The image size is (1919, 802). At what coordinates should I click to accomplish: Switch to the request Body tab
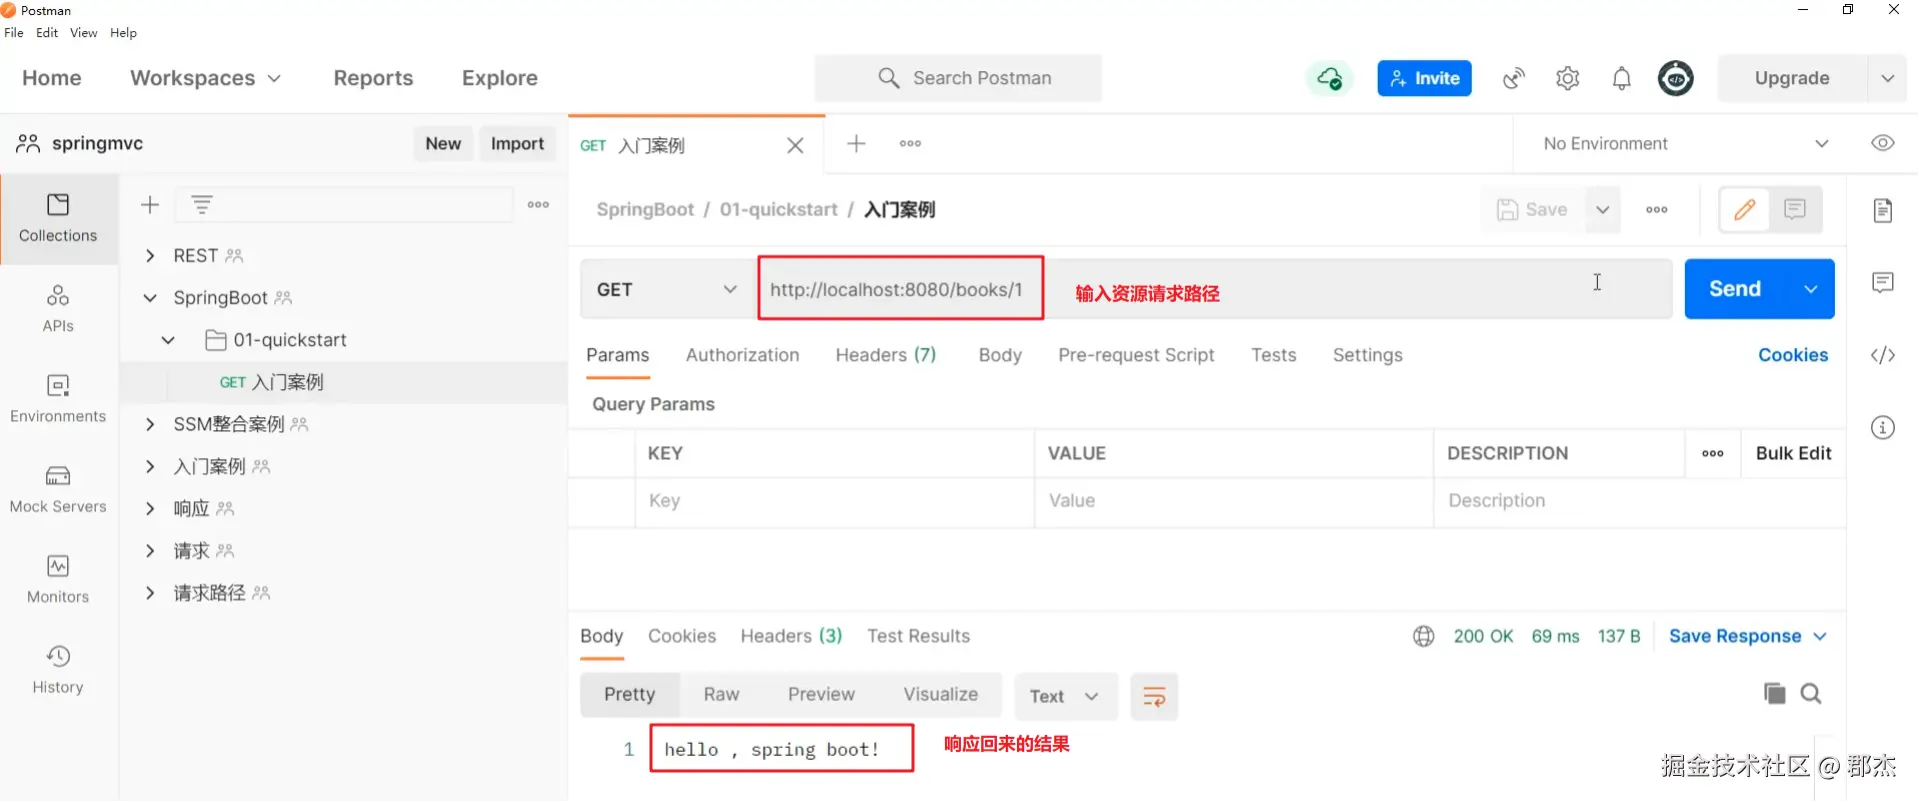point(1000,355)
